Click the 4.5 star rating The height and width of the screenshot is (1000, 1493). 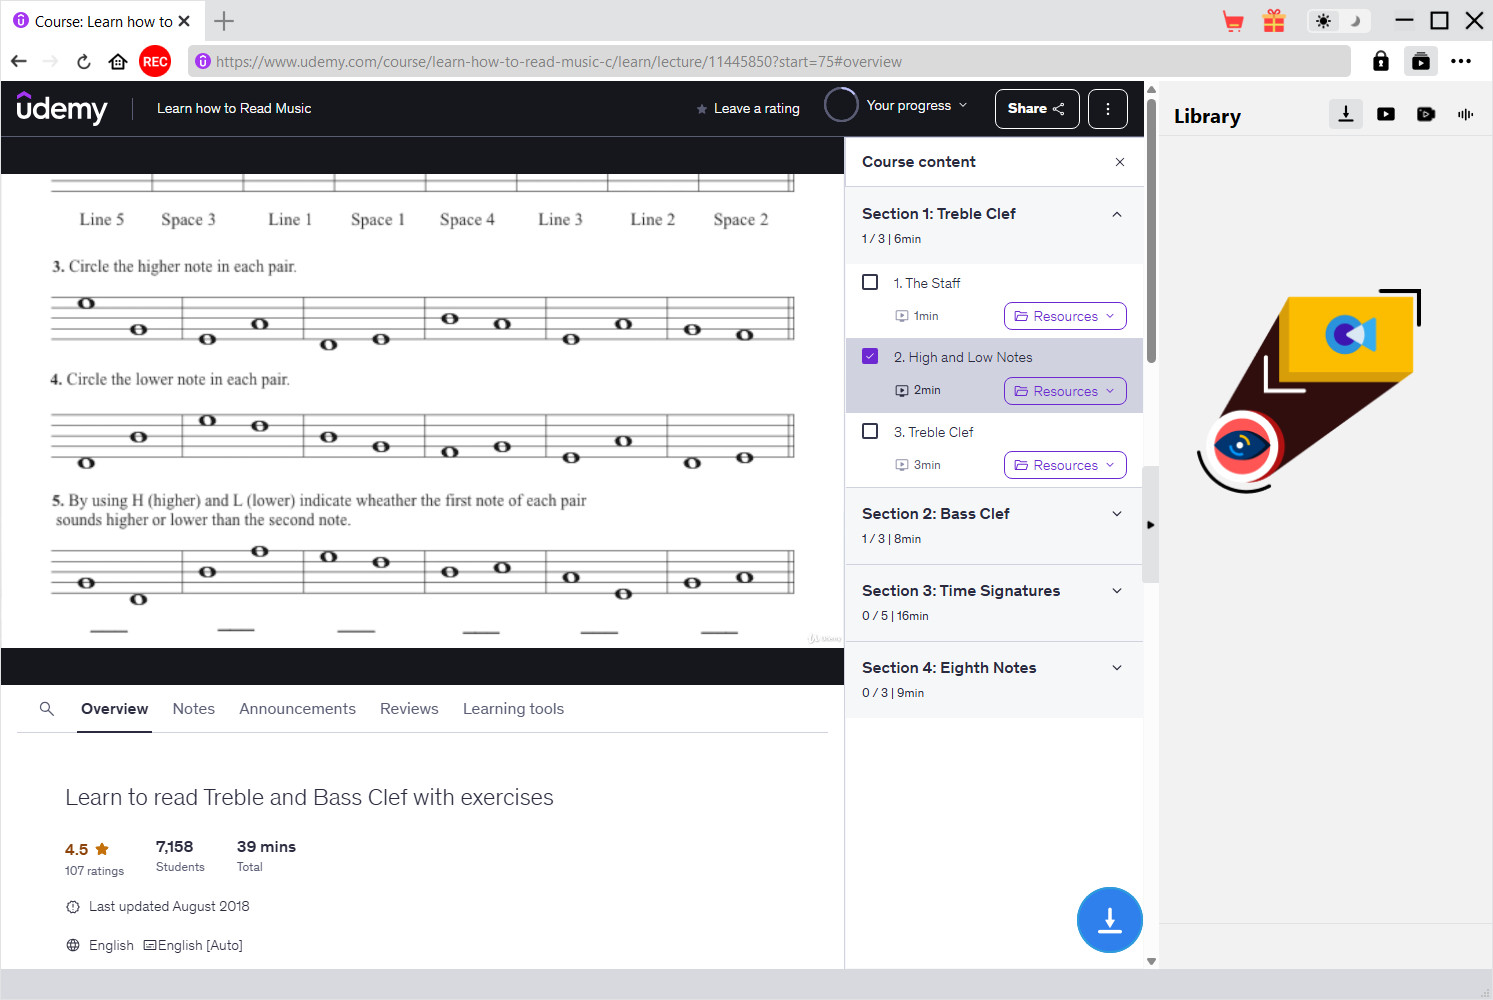(87, 849)
